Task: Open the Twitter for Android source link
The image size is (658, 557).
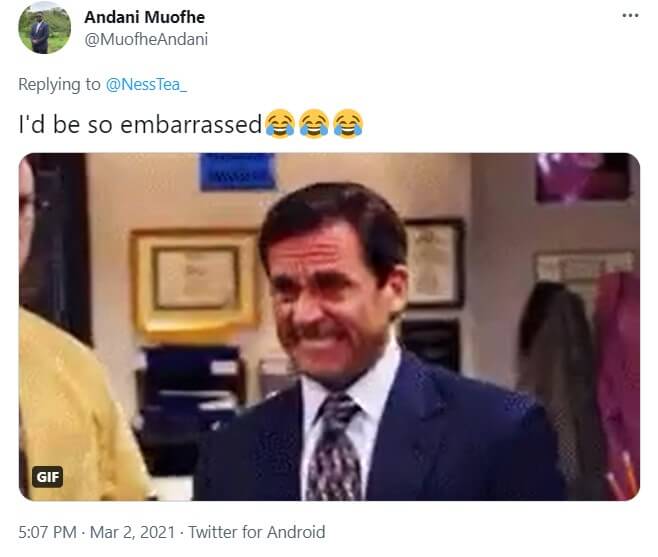Action: click(x=256, y=532)
